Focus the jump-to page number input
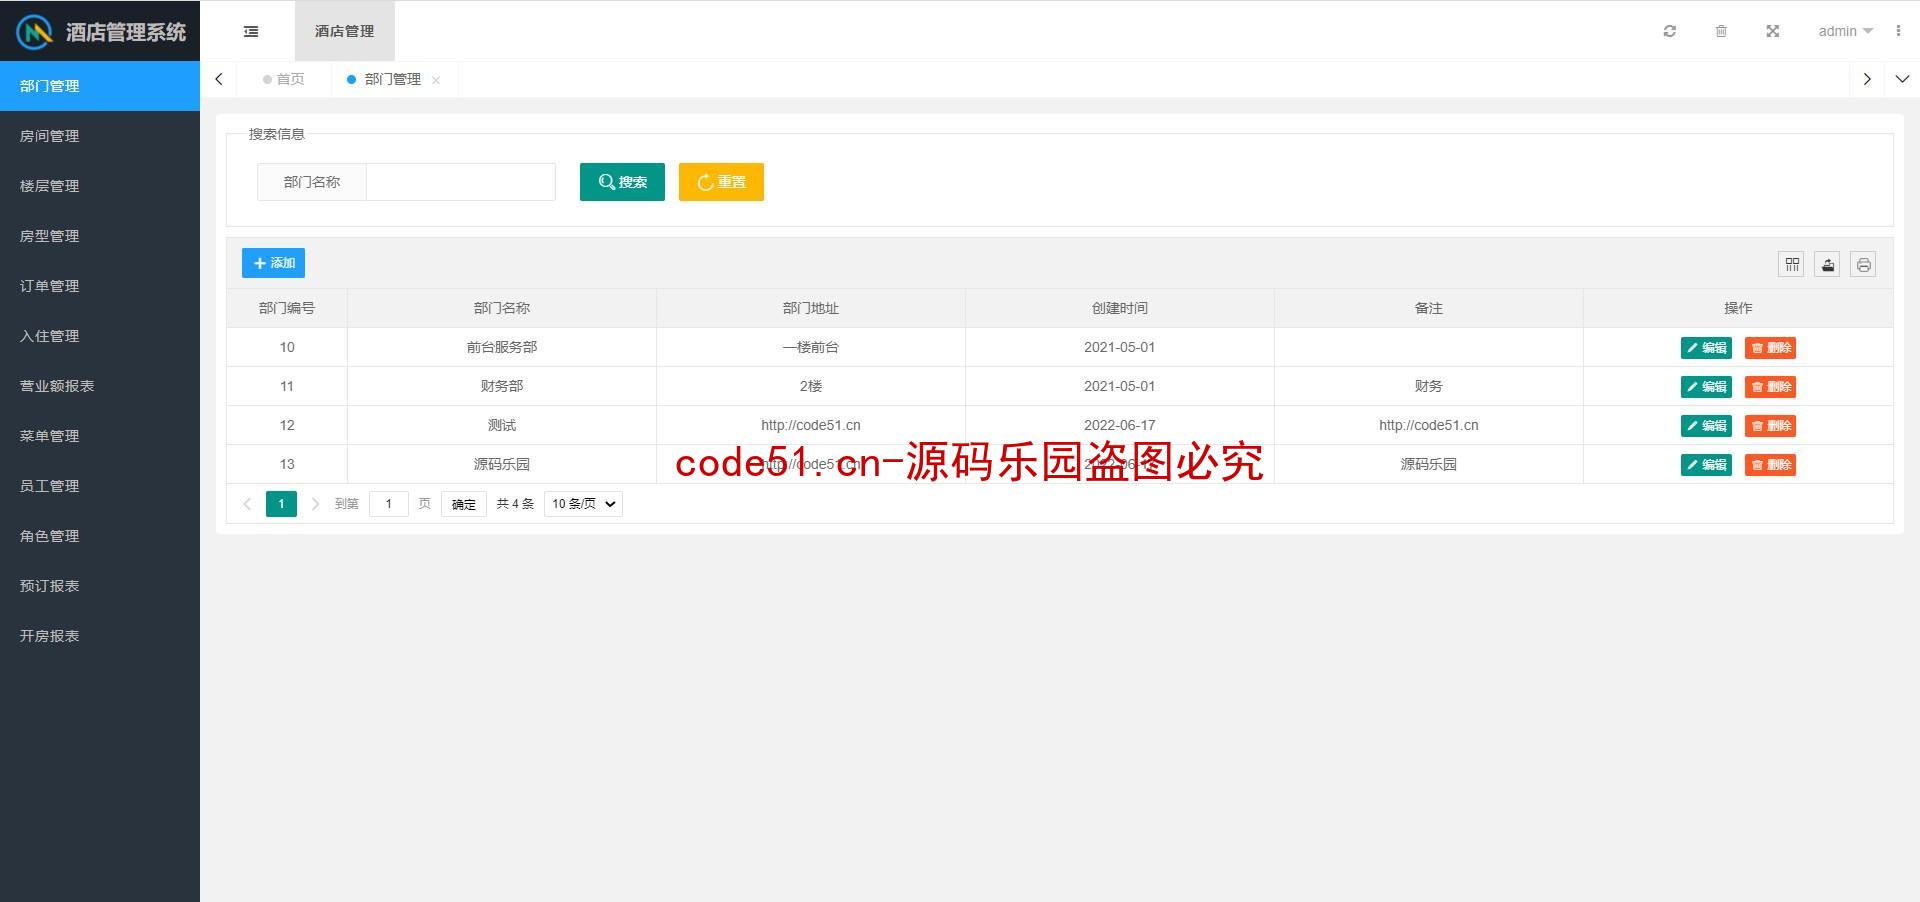The image size is (1920, 902). [389, 504]
